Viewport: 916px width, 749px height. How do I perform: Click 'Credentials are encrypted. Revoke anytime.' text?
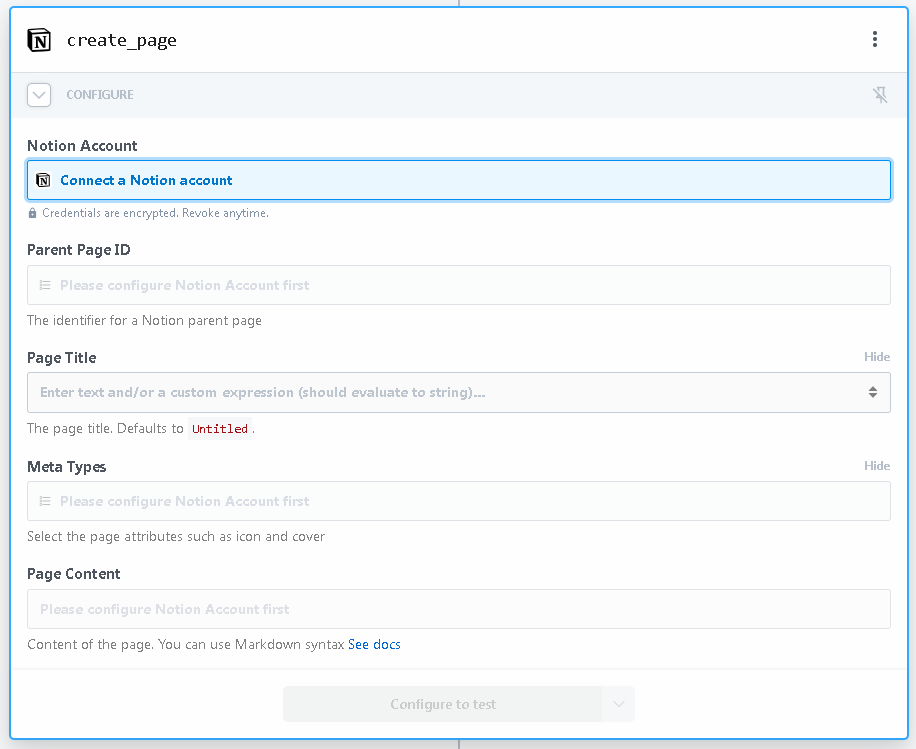[x=155, y=213]
